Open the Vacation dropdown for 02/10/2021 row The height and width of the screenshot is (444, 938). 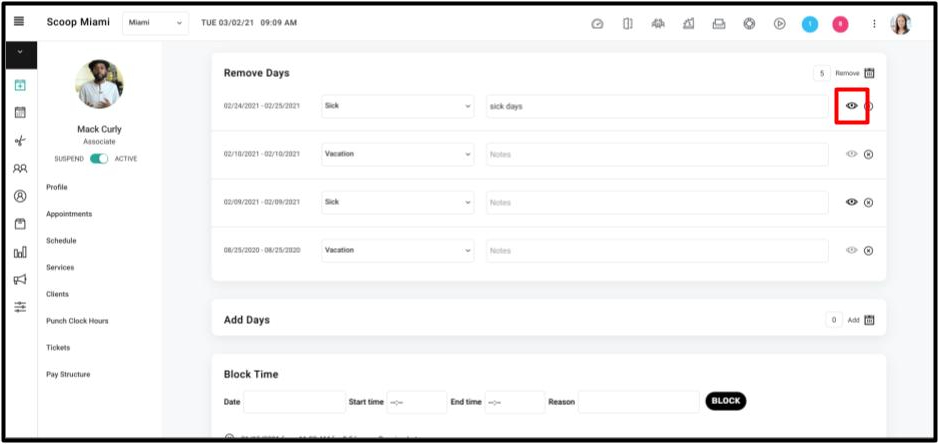pos(398,154)
